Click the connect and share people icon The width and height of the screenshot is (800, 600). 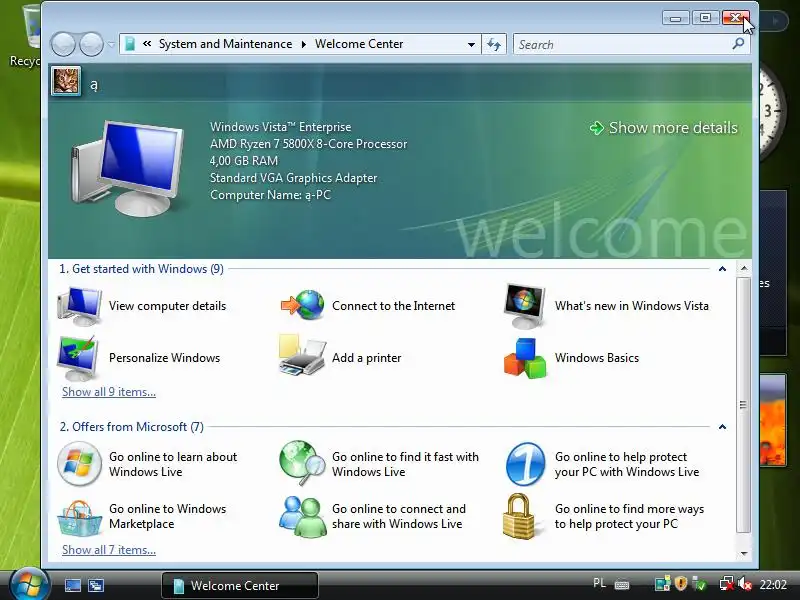click(x=303, y=517)
